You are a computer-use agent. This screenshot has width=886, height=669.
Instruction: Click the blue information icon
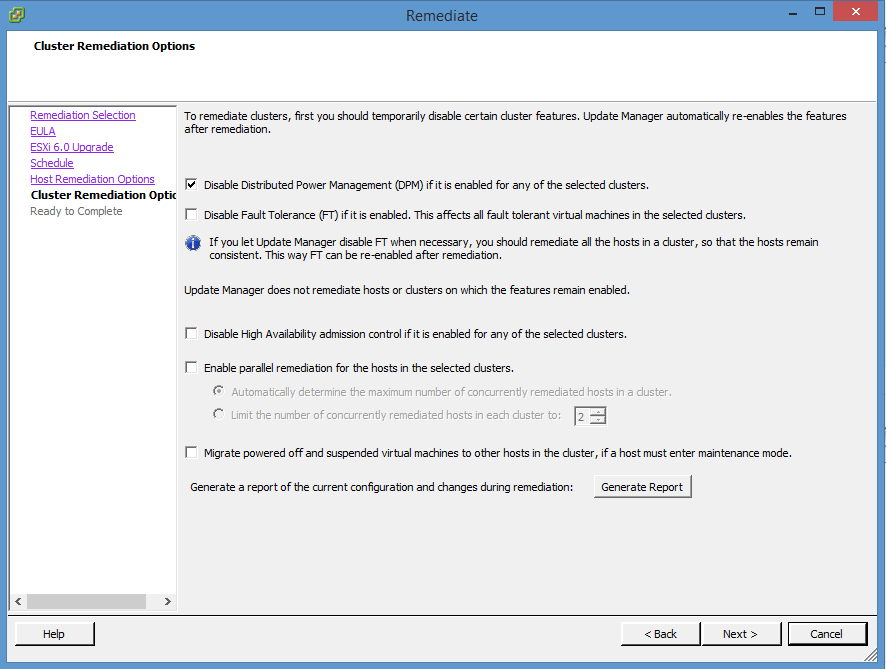[x=194, y=243]
